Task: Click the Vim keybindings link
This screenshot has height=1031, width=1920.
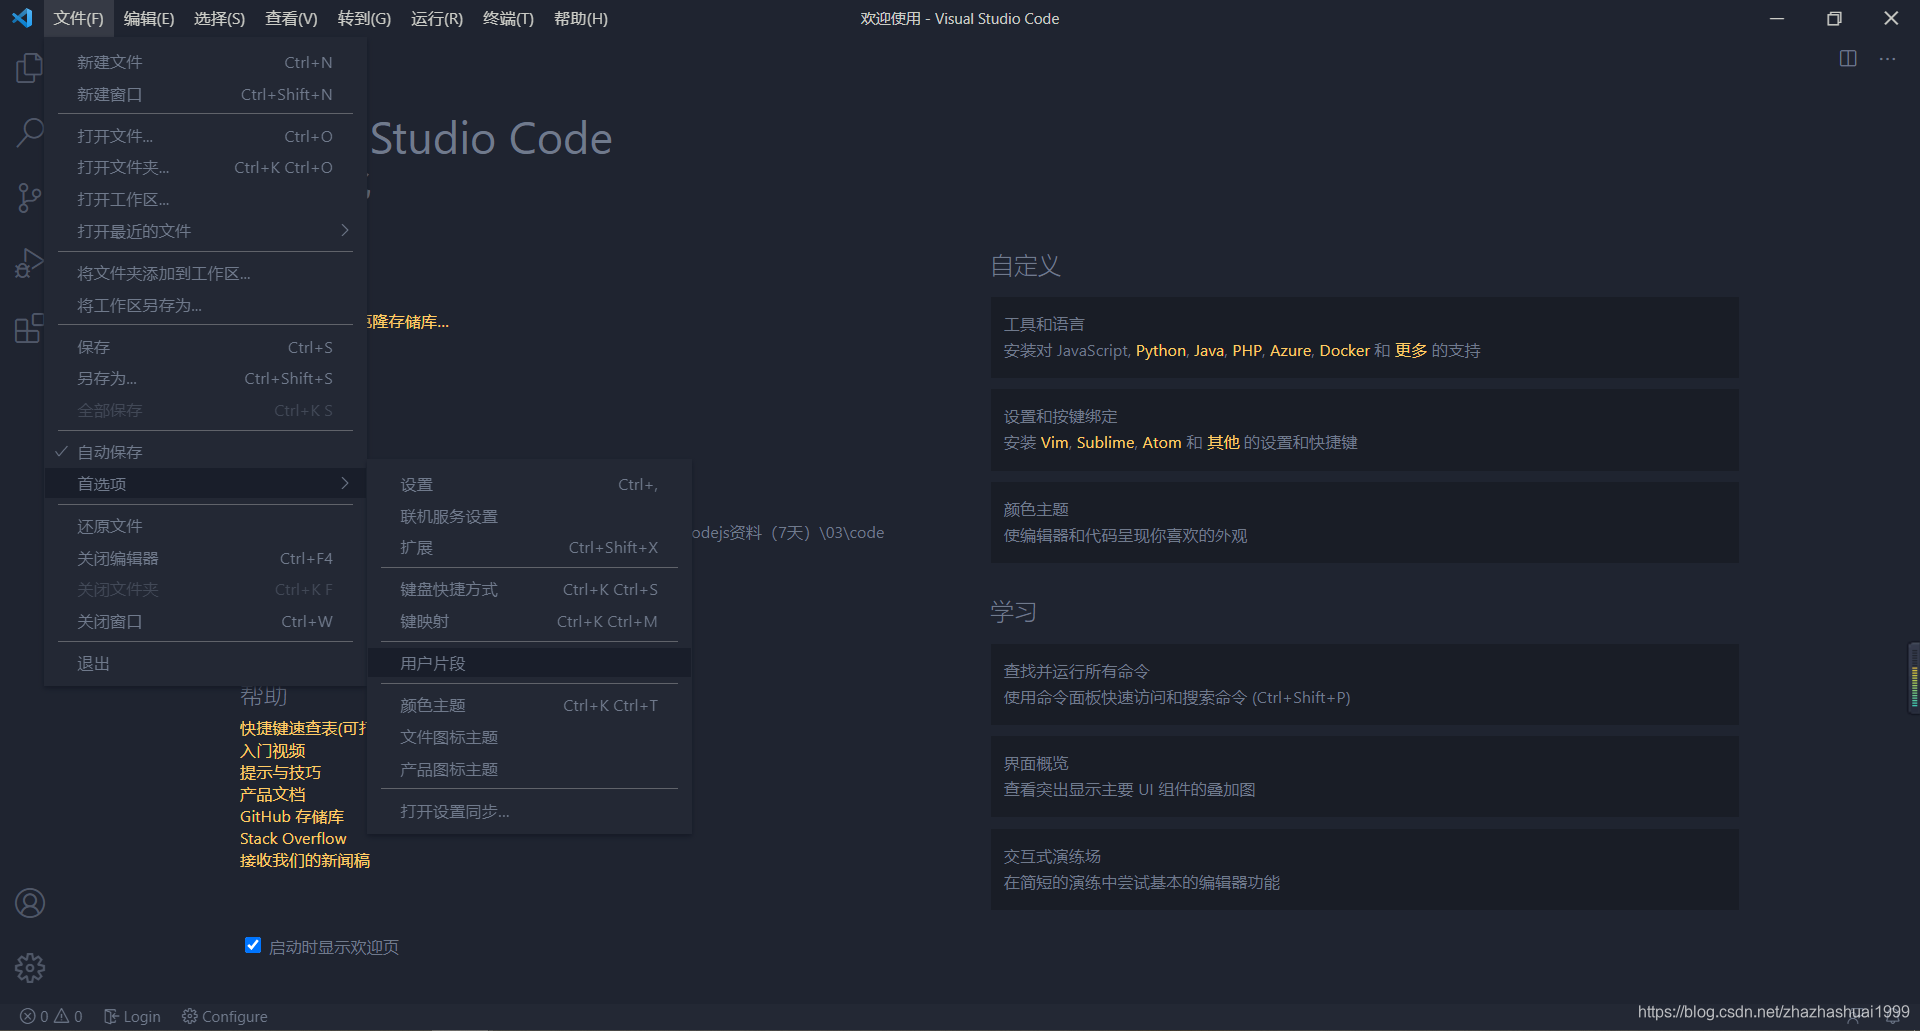Action: click(x=1054, y=442)
